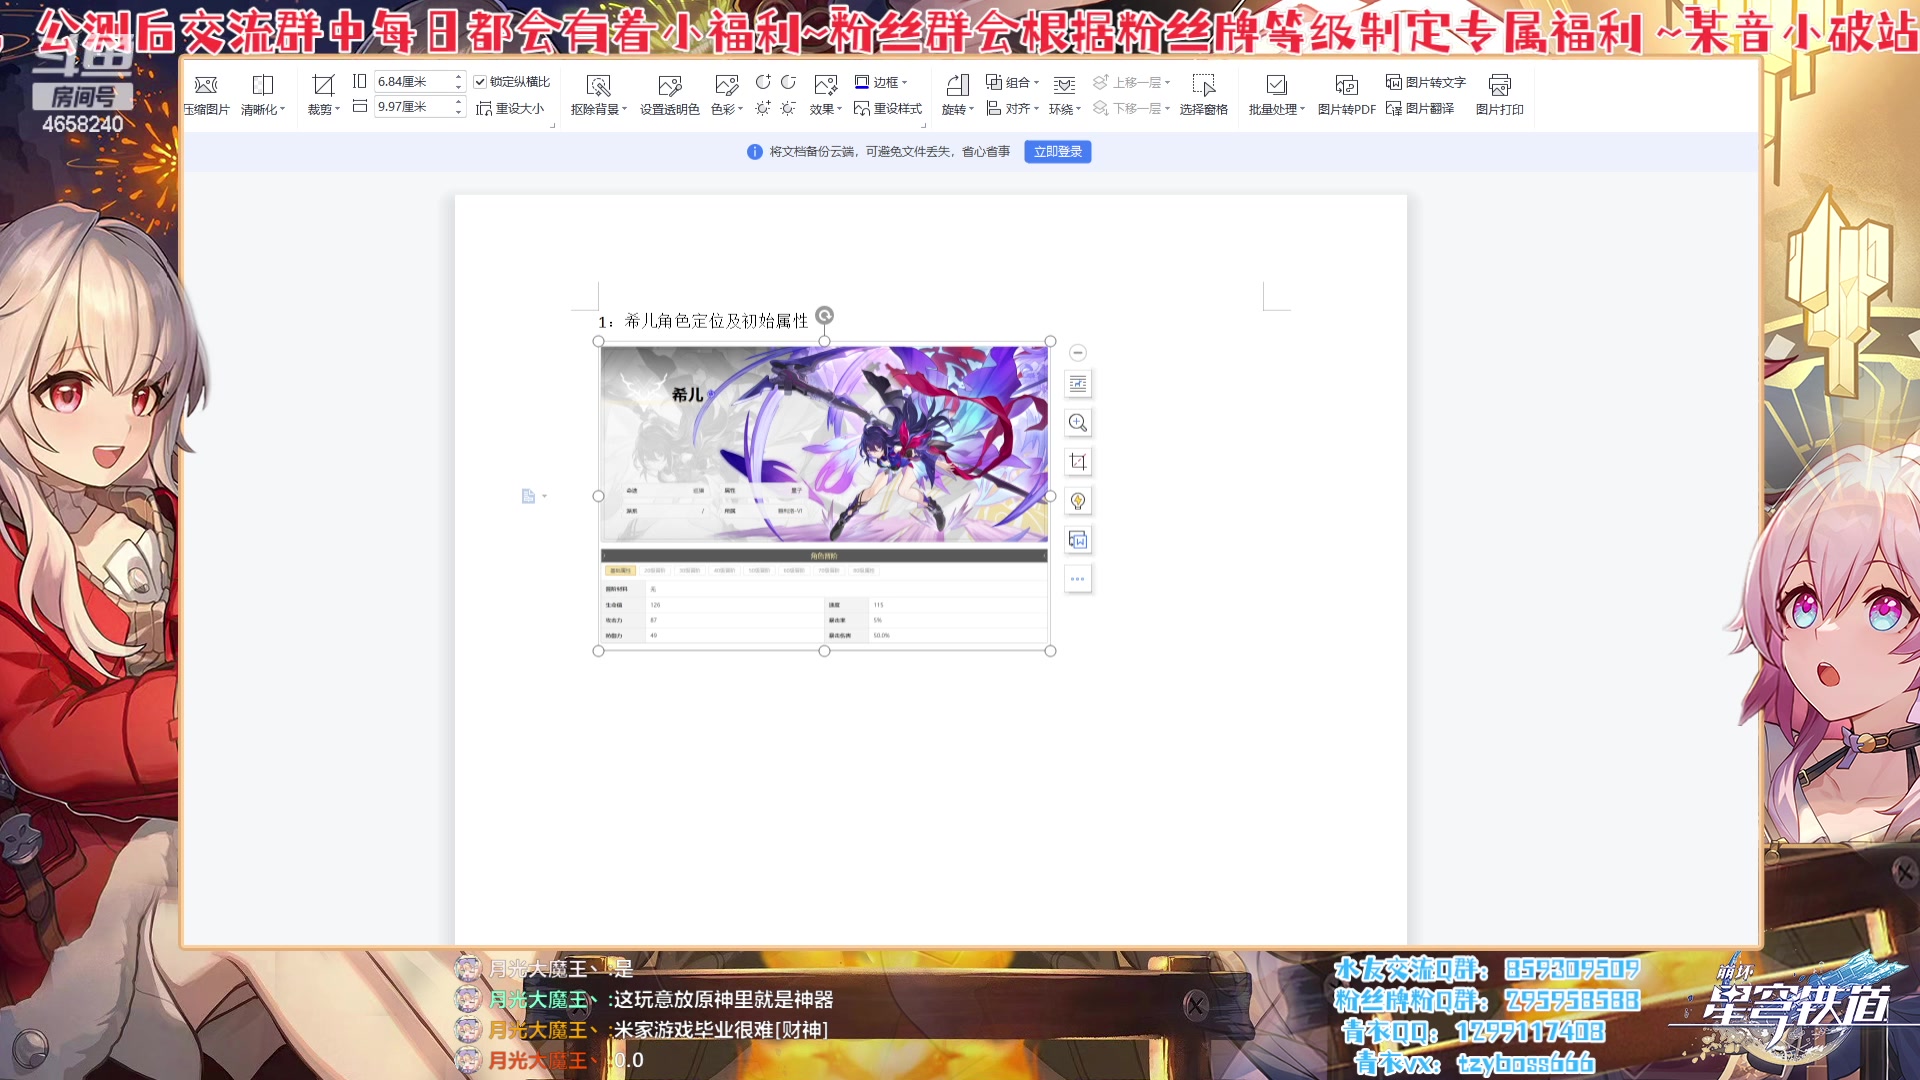
Task: Click the backup notice text 将文档备份云端
Action: click(x=812, y=152)
